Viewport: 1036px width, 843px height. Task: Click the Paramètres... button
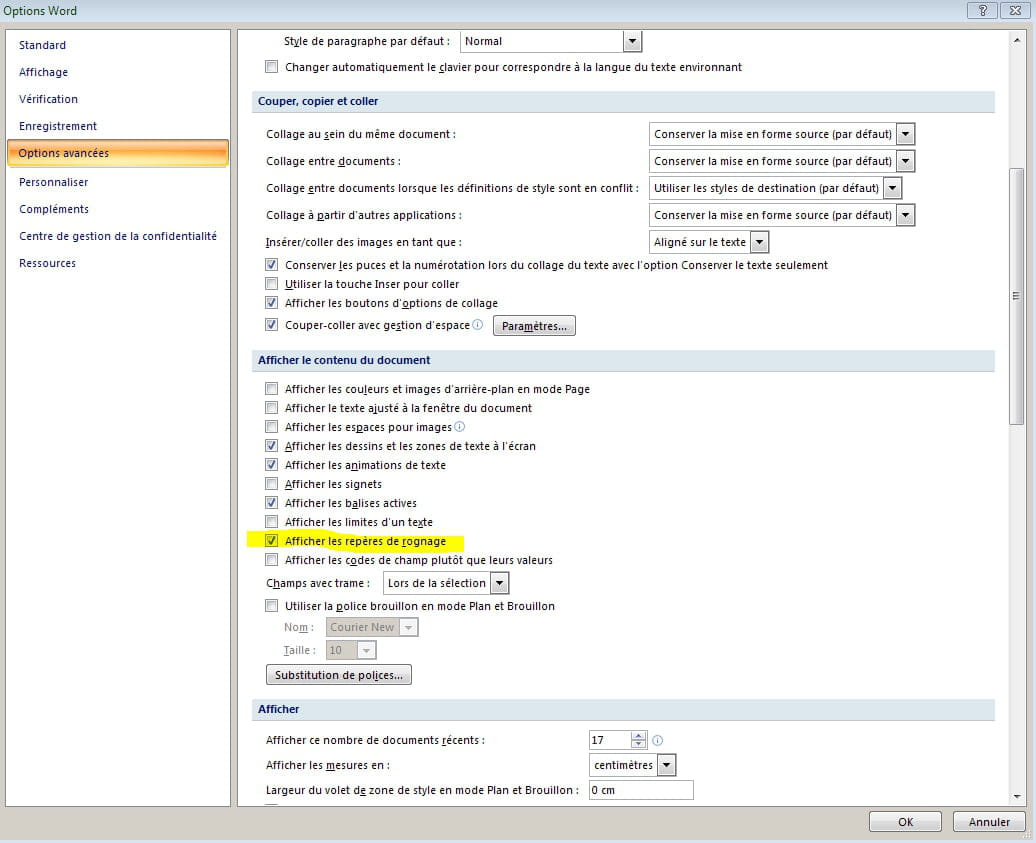click(534, 326)
